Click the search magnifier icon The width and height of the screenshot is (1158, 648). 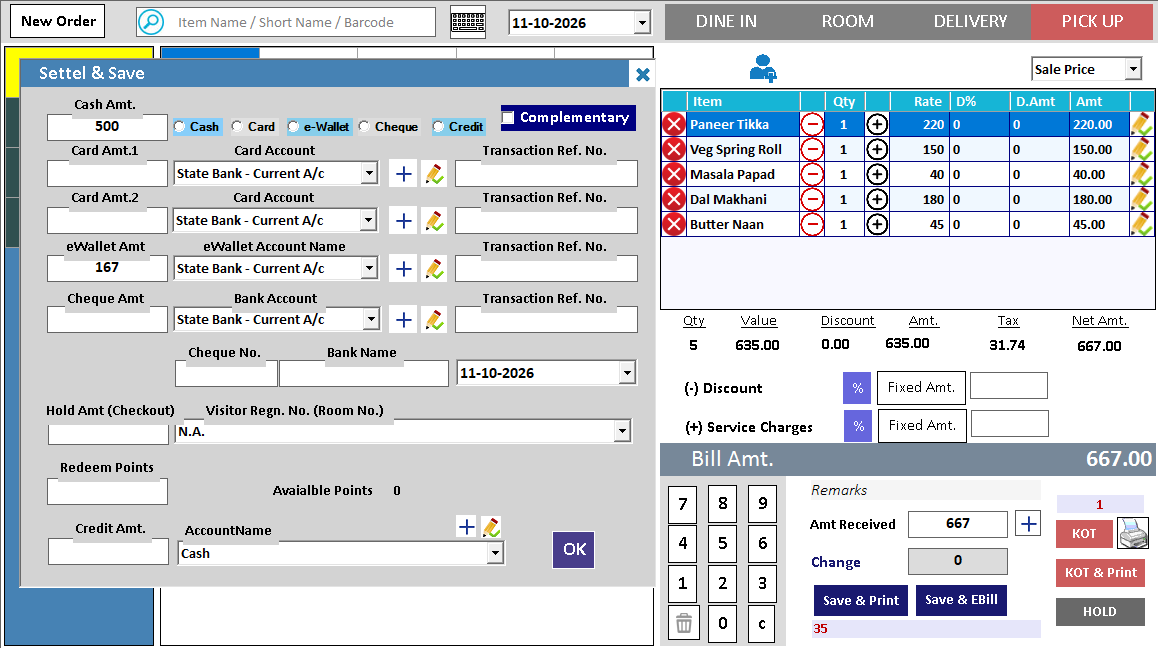pos(151,22)
